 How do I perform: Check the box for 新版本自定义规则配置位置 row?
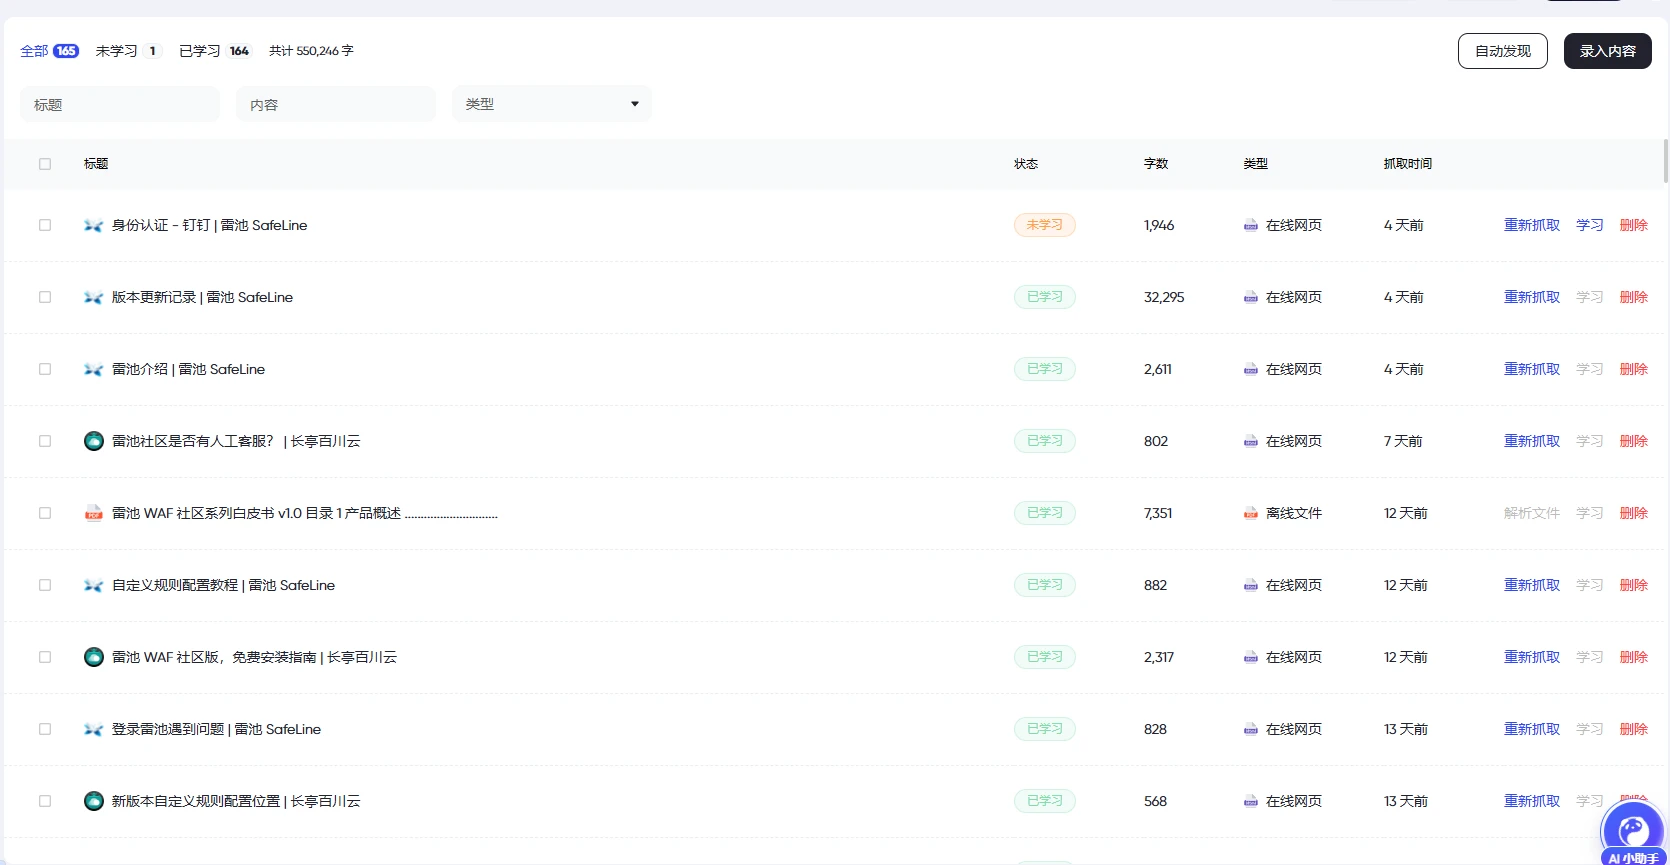point(45,801)
